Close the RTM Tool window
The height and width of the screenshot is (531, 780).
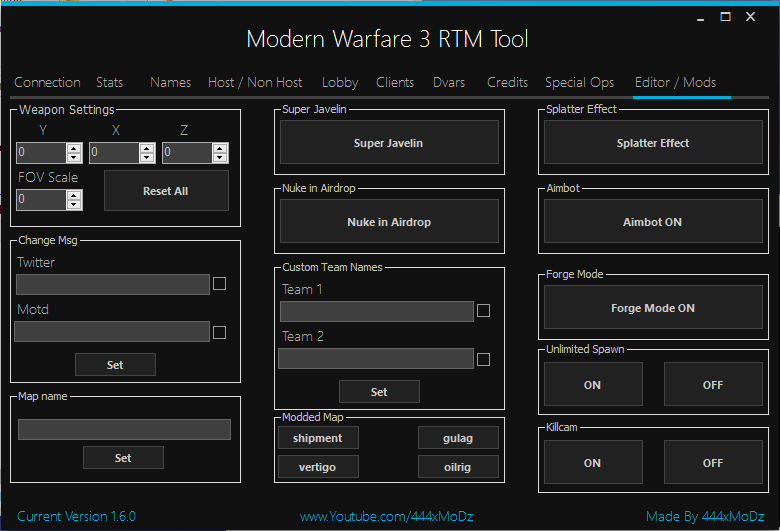[x=751, y=17]
